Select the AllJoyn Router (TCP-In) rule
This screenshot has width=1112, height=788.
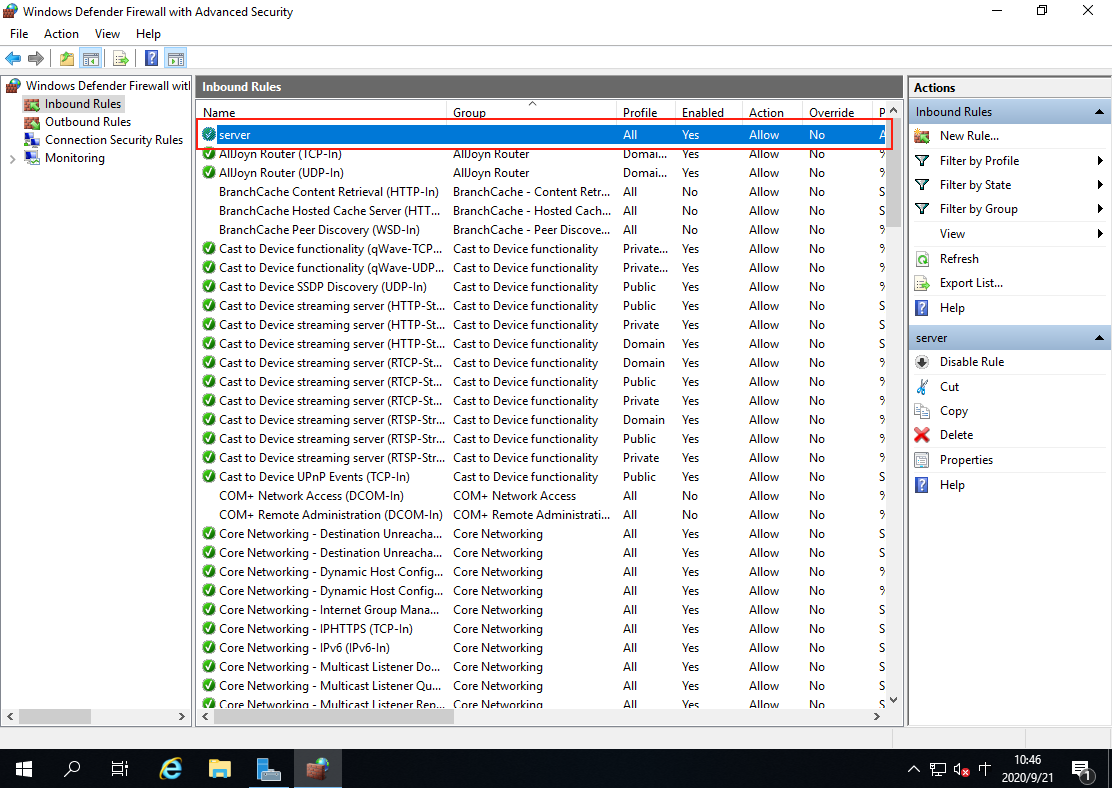click(543, 154)
